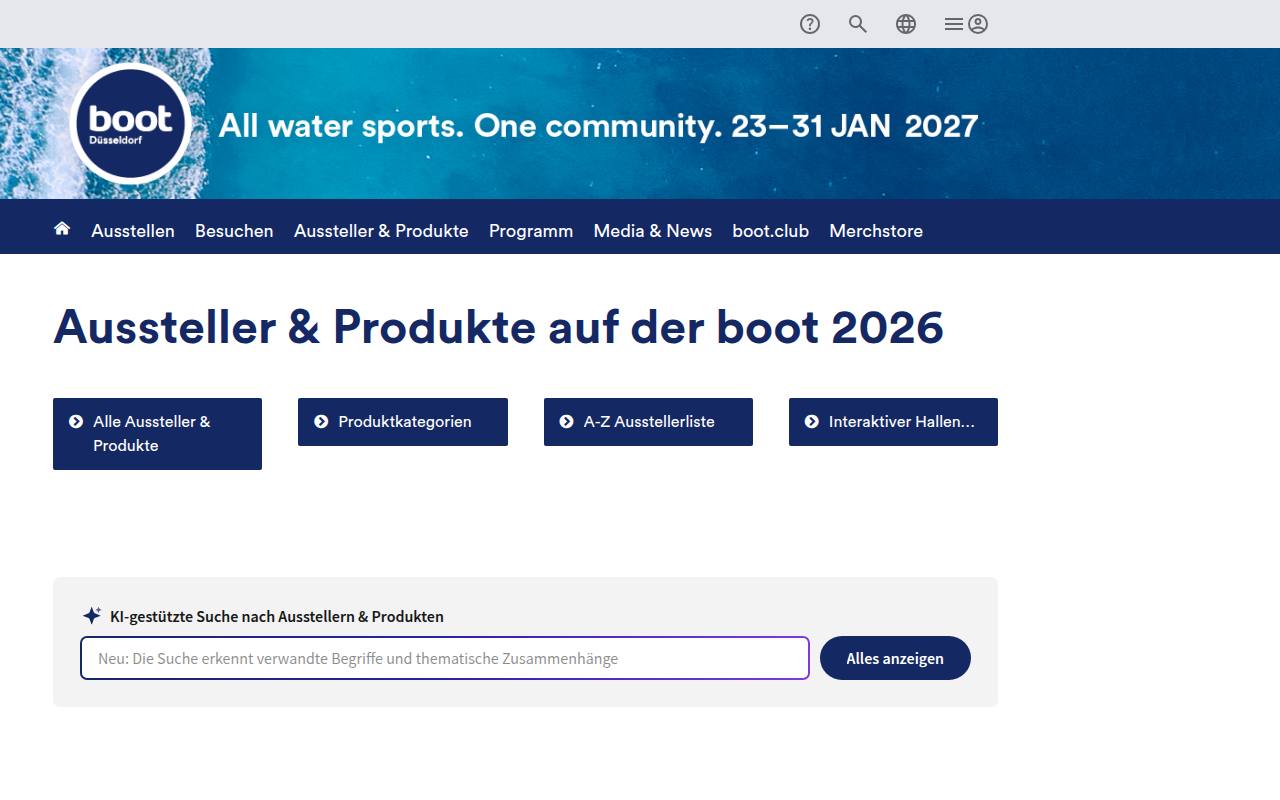Click the Alles anzeigen button
The height and width of the screenshot is (800, 1280).
[895, 658]
